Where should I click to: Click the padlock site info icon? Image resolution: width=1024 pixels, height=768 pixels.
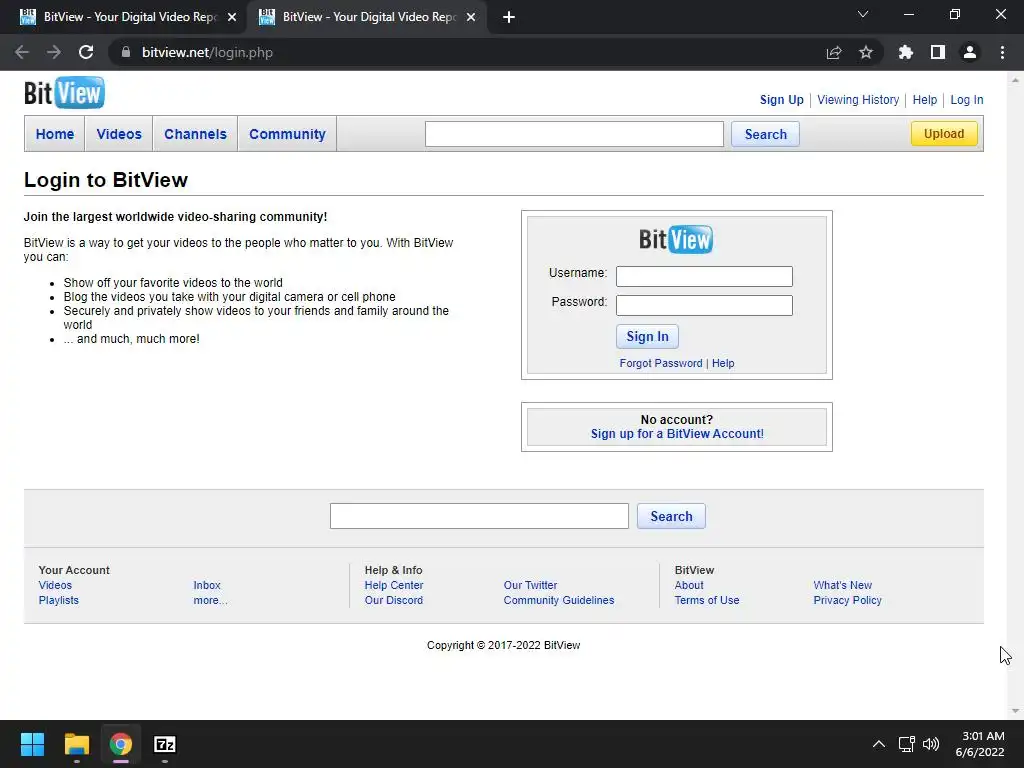126,52
